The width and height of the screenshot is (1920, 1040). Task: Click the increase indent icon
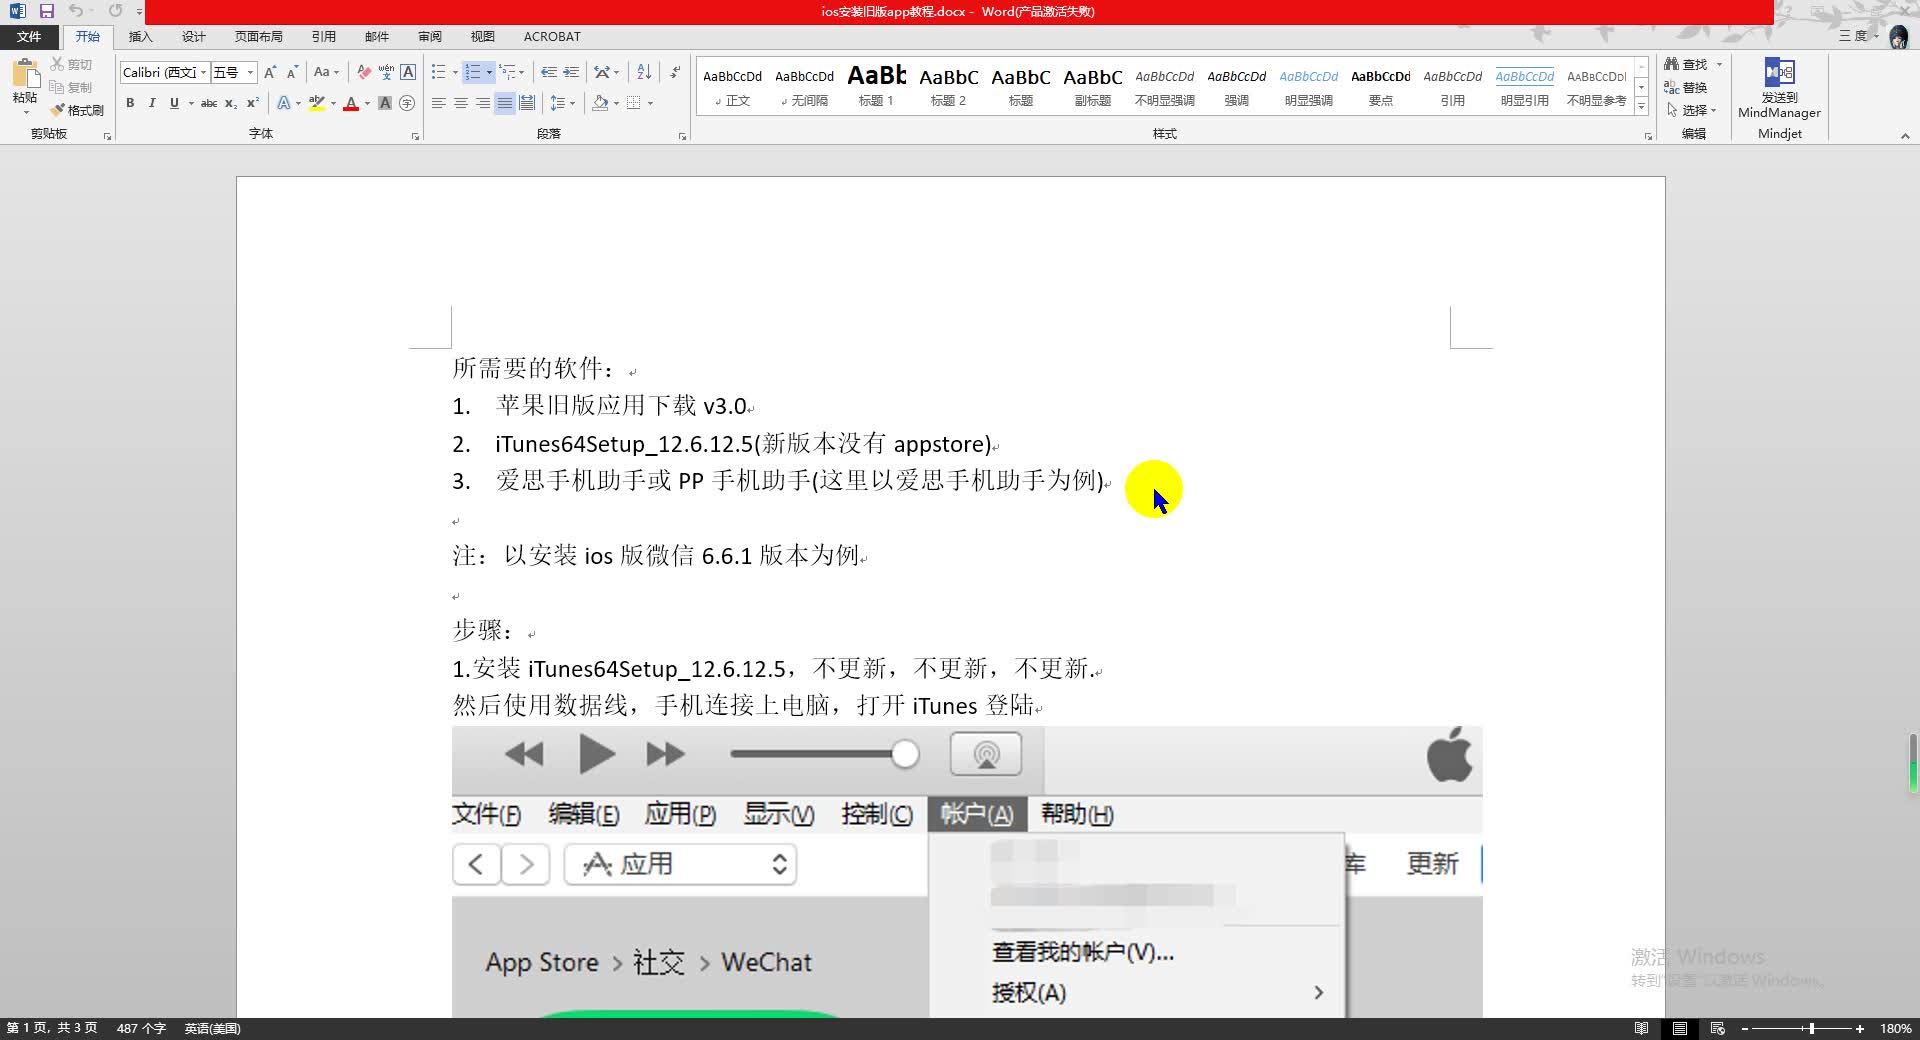571,72
